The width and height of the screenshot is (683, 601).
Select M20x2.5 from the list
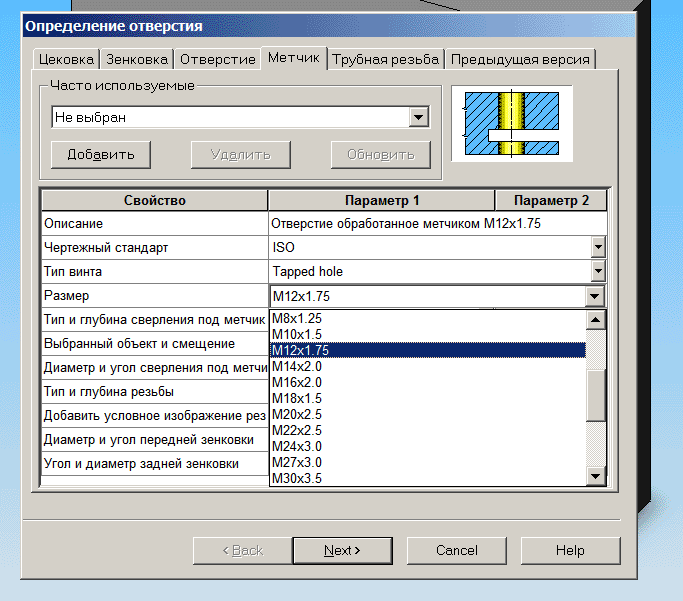[x=297, y=414]
